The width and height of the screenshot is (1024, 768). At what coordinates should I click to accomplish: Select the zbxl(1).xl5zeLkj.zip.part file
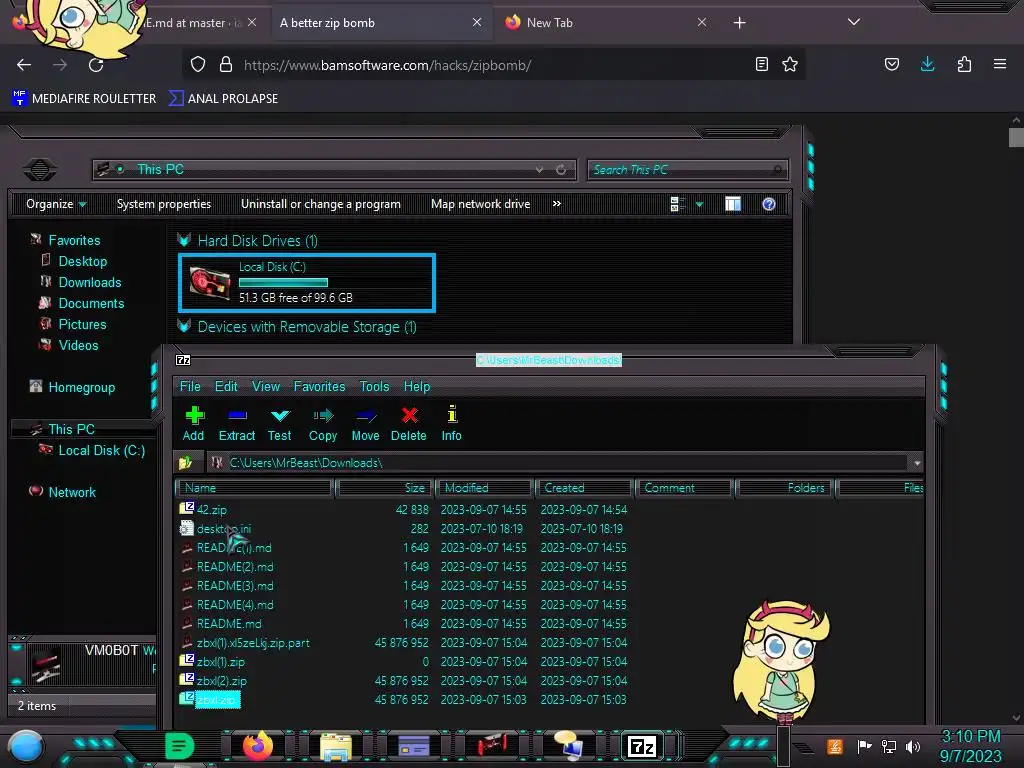pyautogui.click(x=253, y=643)
